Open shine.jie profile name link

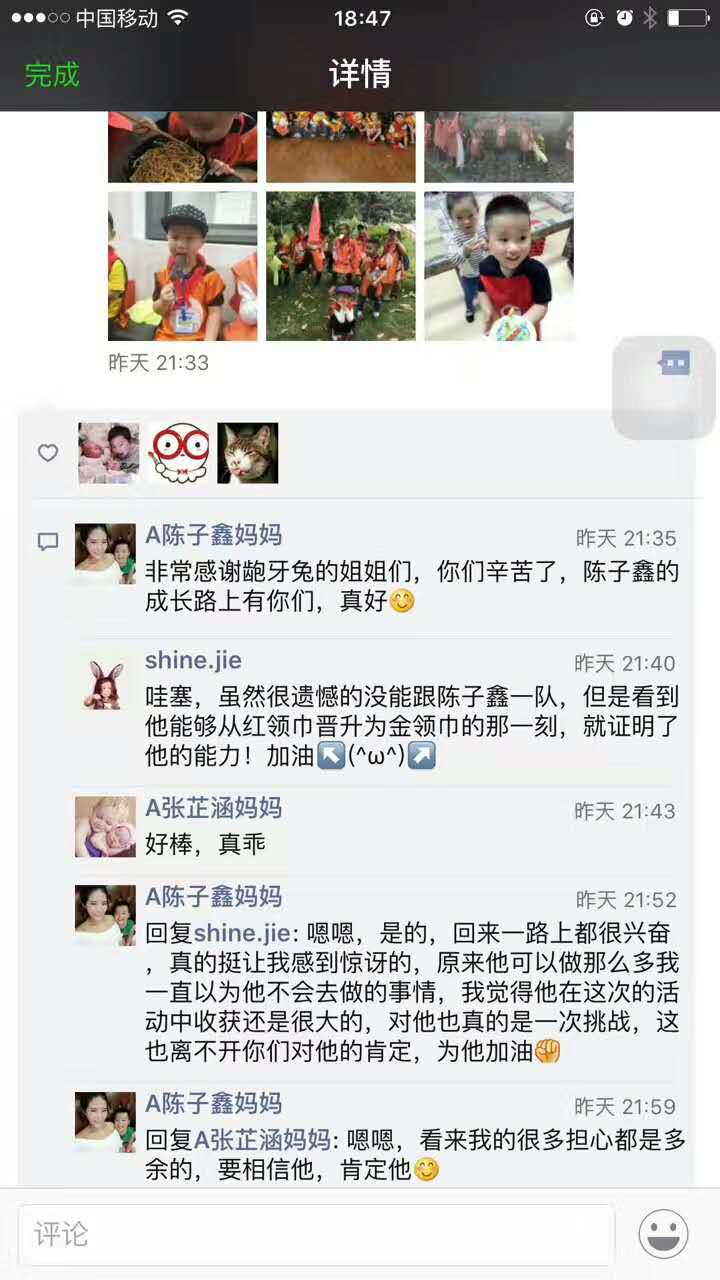193,660
